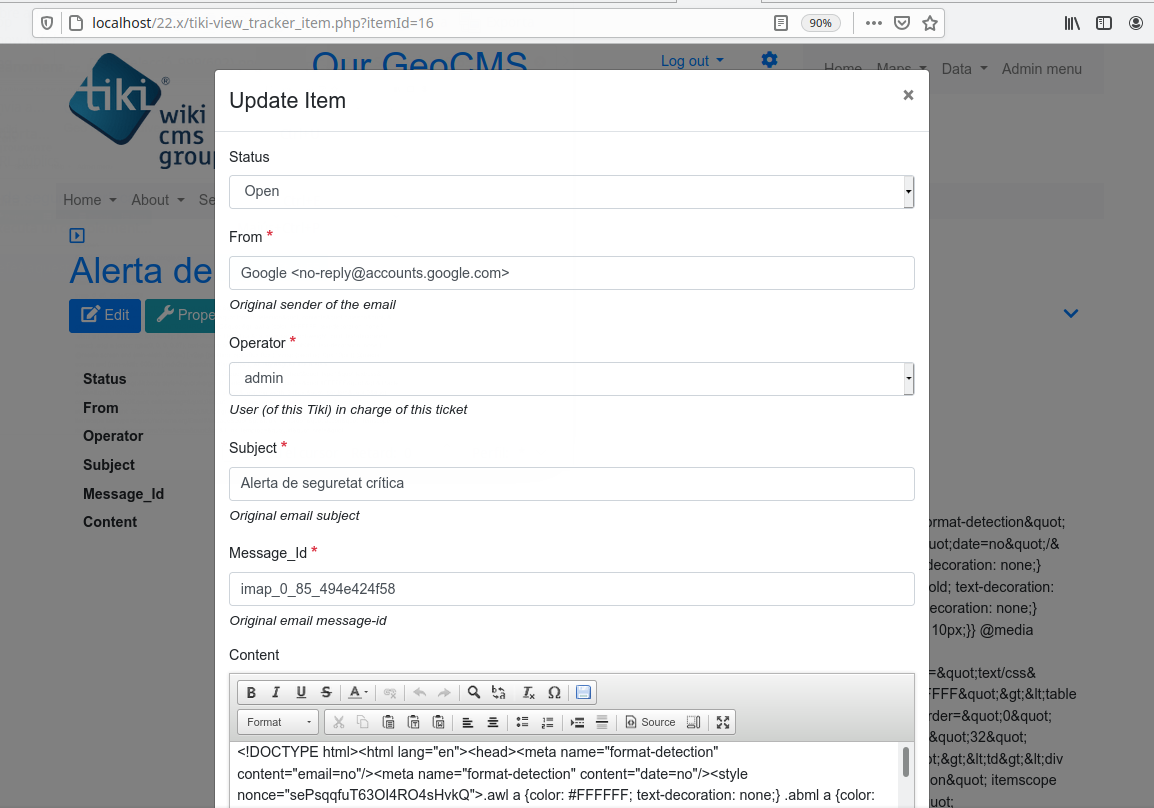Viewport: 1154px width, 808px height.
Task: Click the save (floppy disk) icon
Action: pyautogui.click(x=584, y=692)
